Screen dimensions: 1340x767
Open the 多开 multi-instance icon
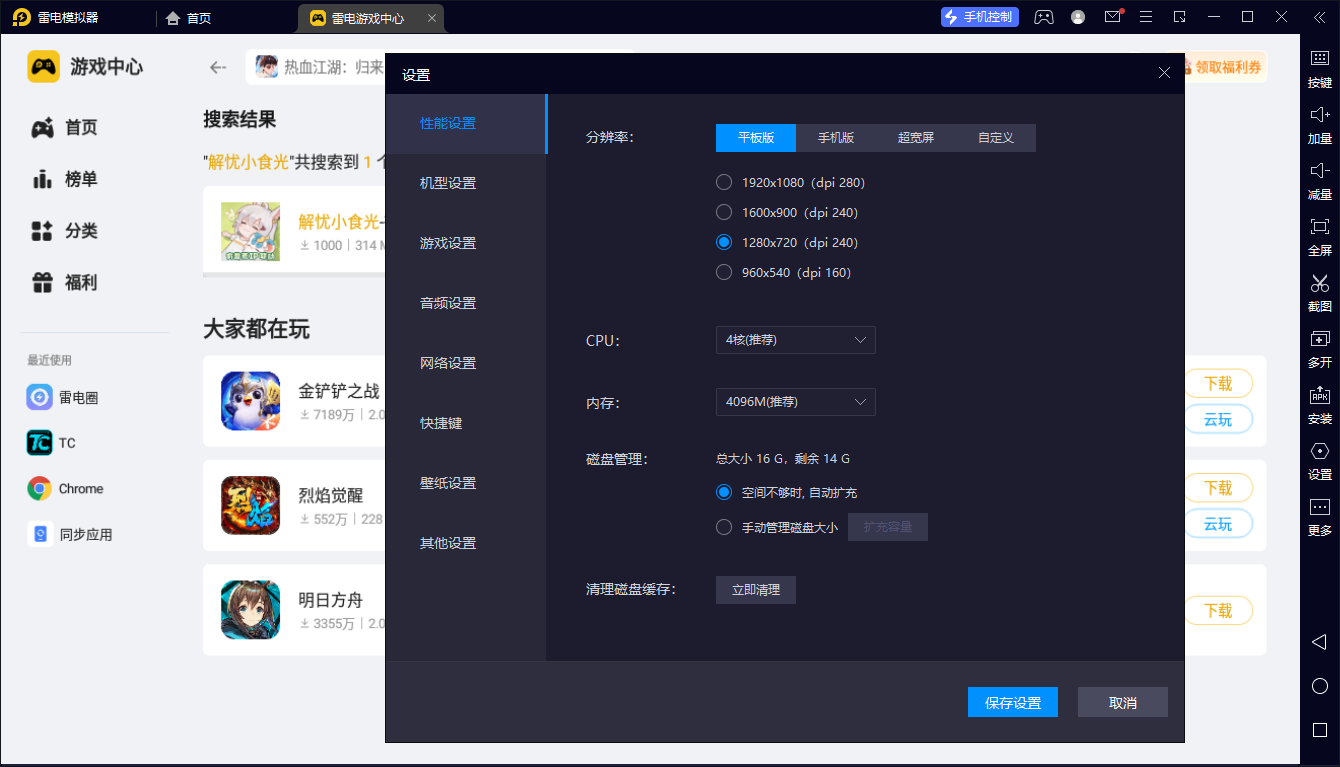[1319, 340]
